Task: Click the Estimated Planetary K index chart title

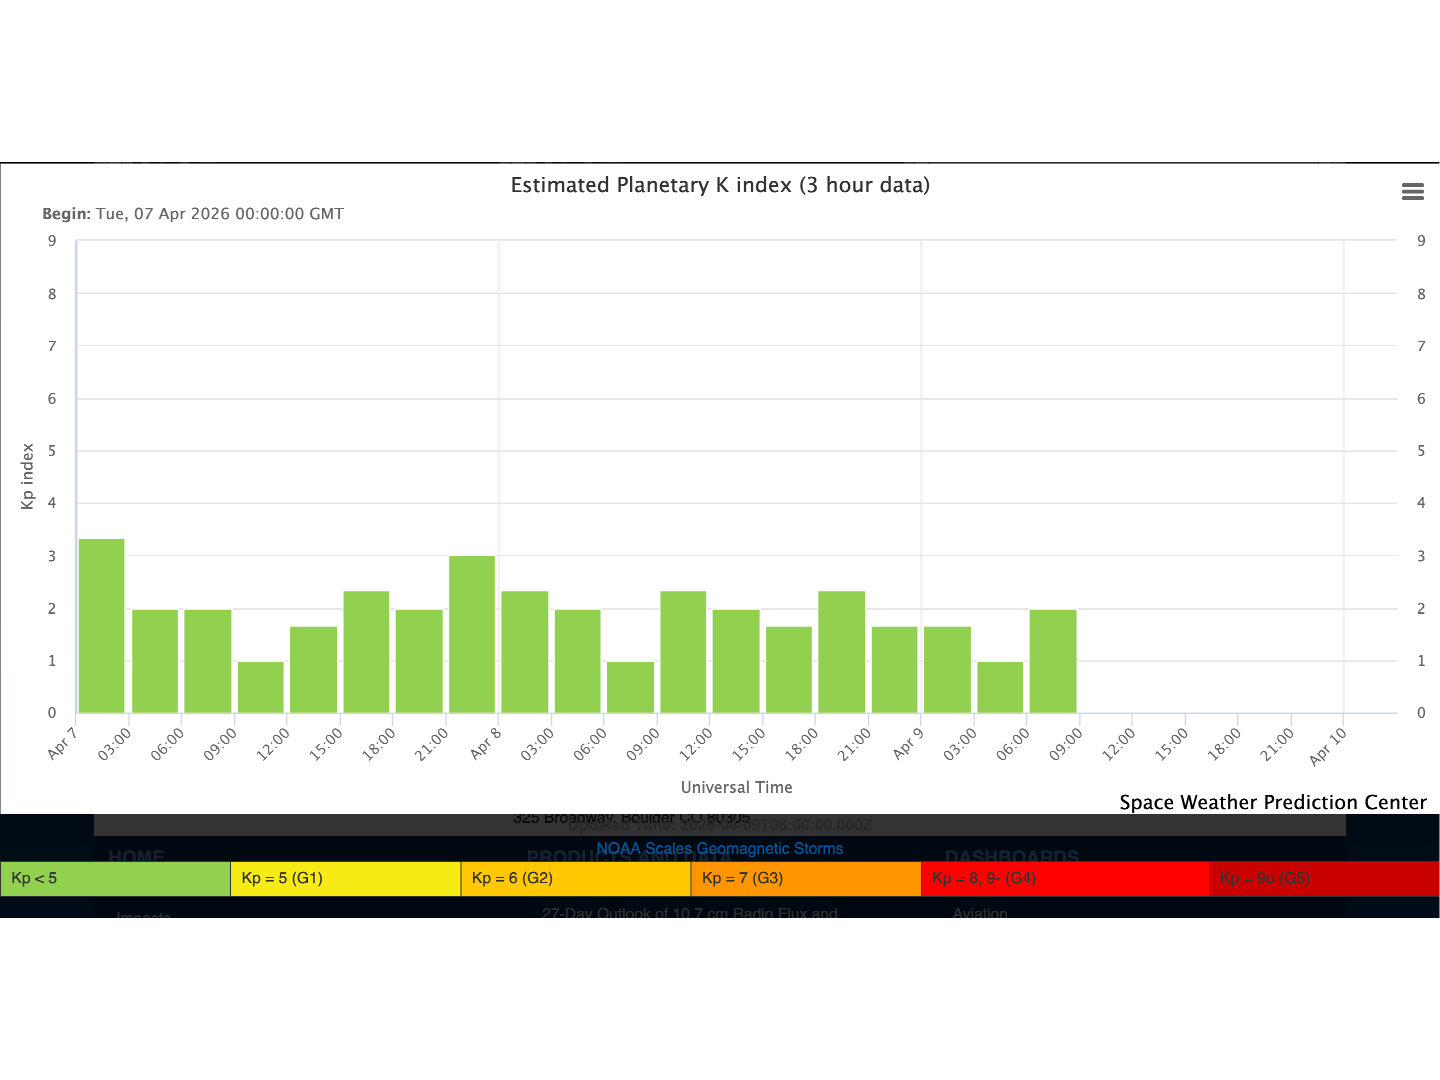Action: click(720, 185)
